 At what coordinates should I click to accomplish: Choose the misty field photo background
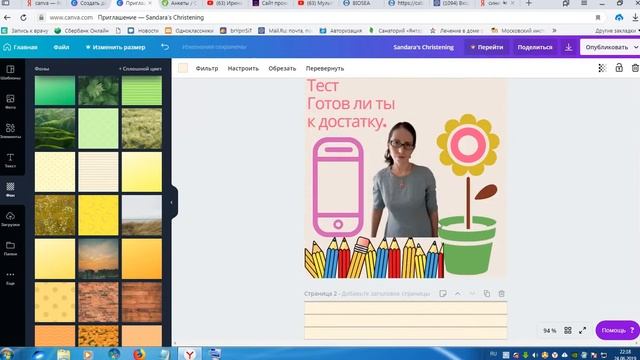[x=142, y=215]
